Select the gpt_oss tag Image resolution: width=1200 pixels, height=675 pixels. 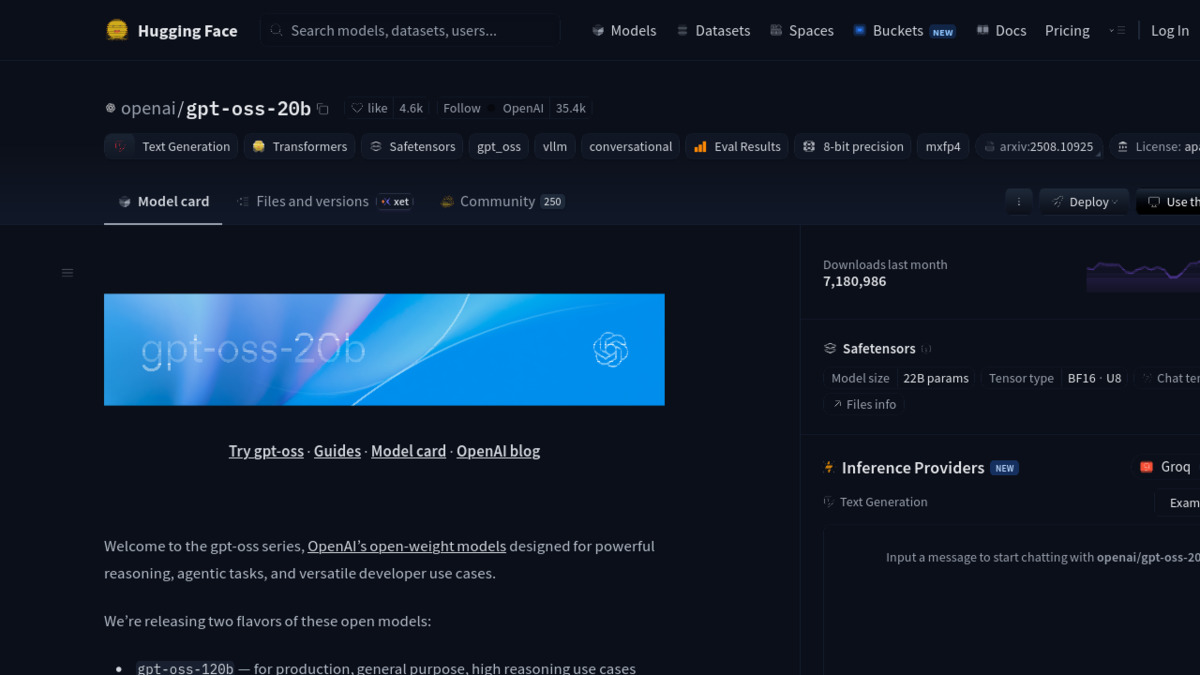coord(499,146)
